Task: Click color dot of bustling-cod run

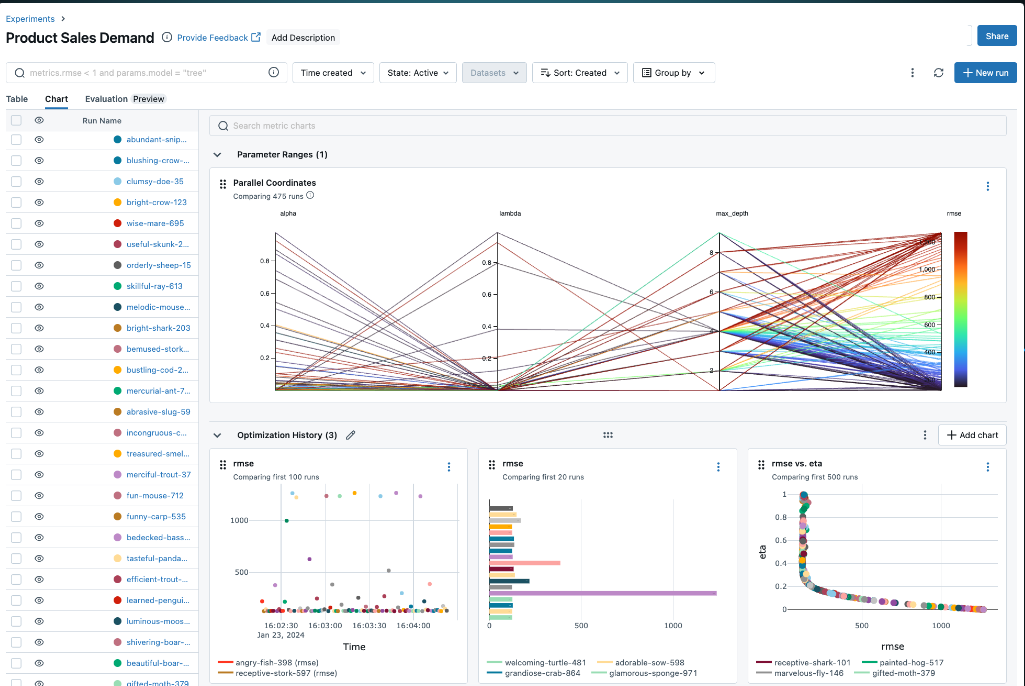Action: pyautogui.click(x=118, y=369)
